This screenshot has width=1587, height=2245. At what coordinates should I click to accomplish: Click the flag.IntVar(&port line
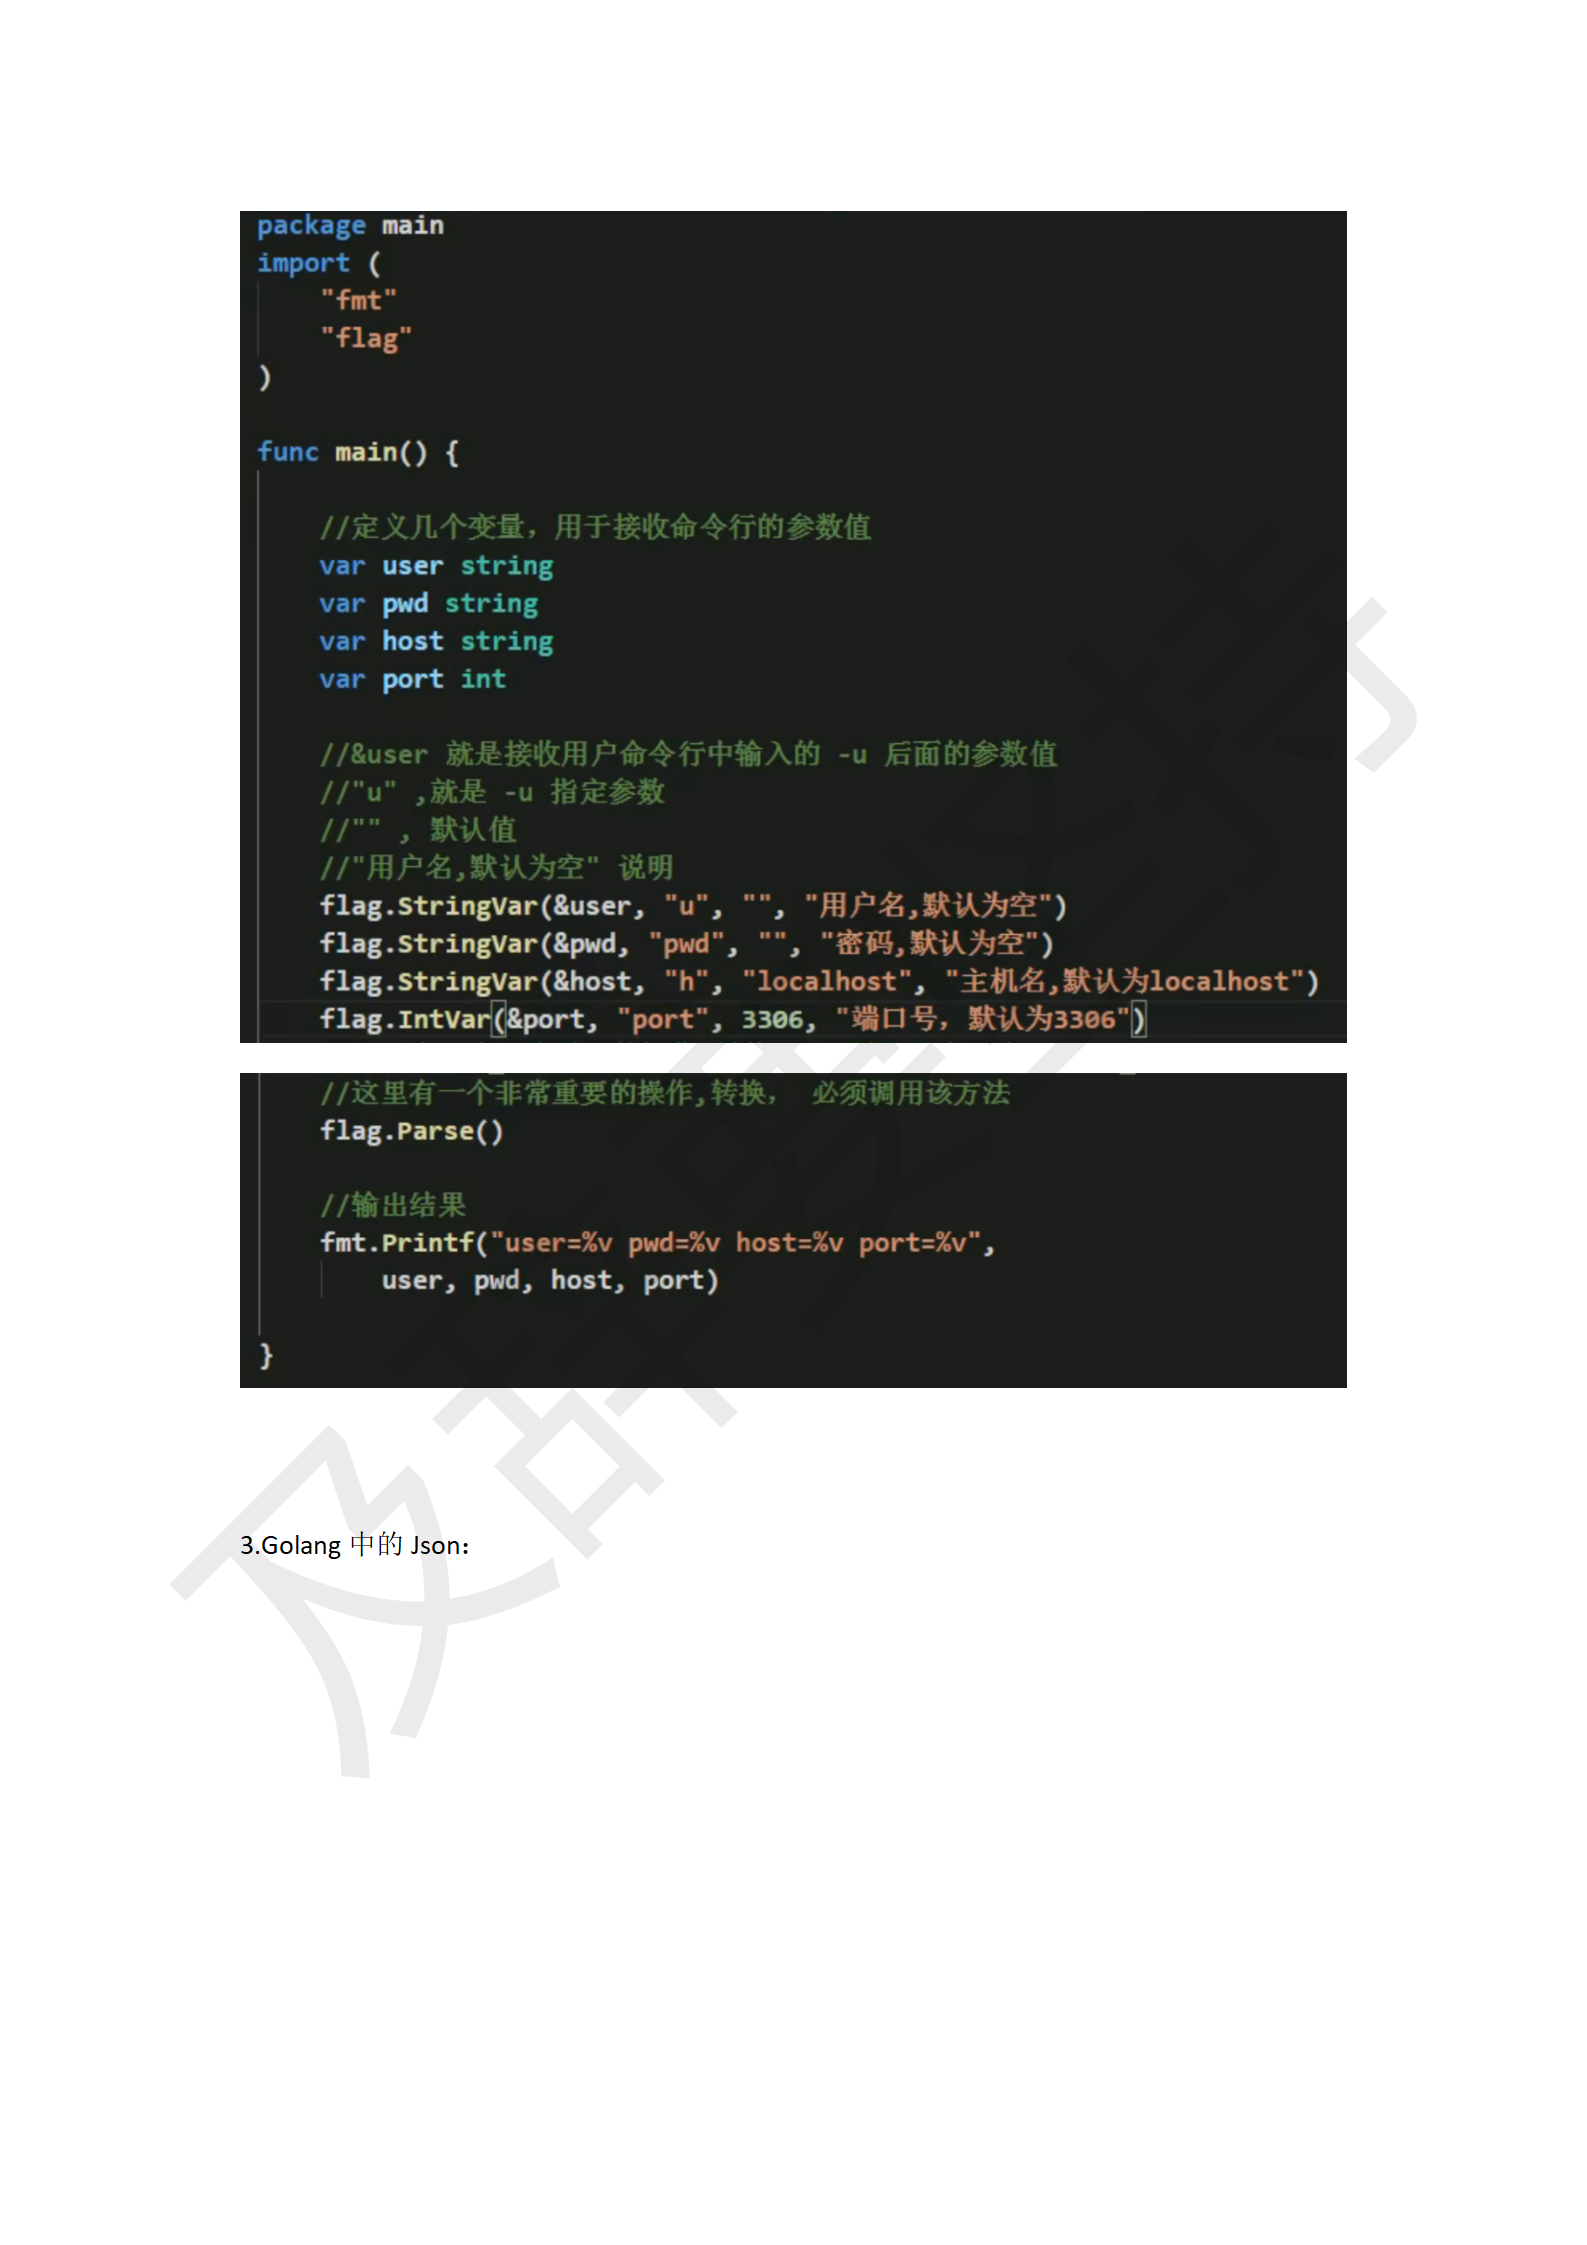(x=733, y=1020)
